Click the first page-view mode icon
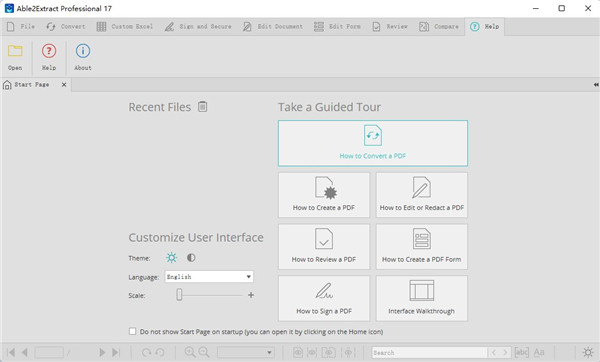The width and height of the screenshot is (600, 362). 298,352
